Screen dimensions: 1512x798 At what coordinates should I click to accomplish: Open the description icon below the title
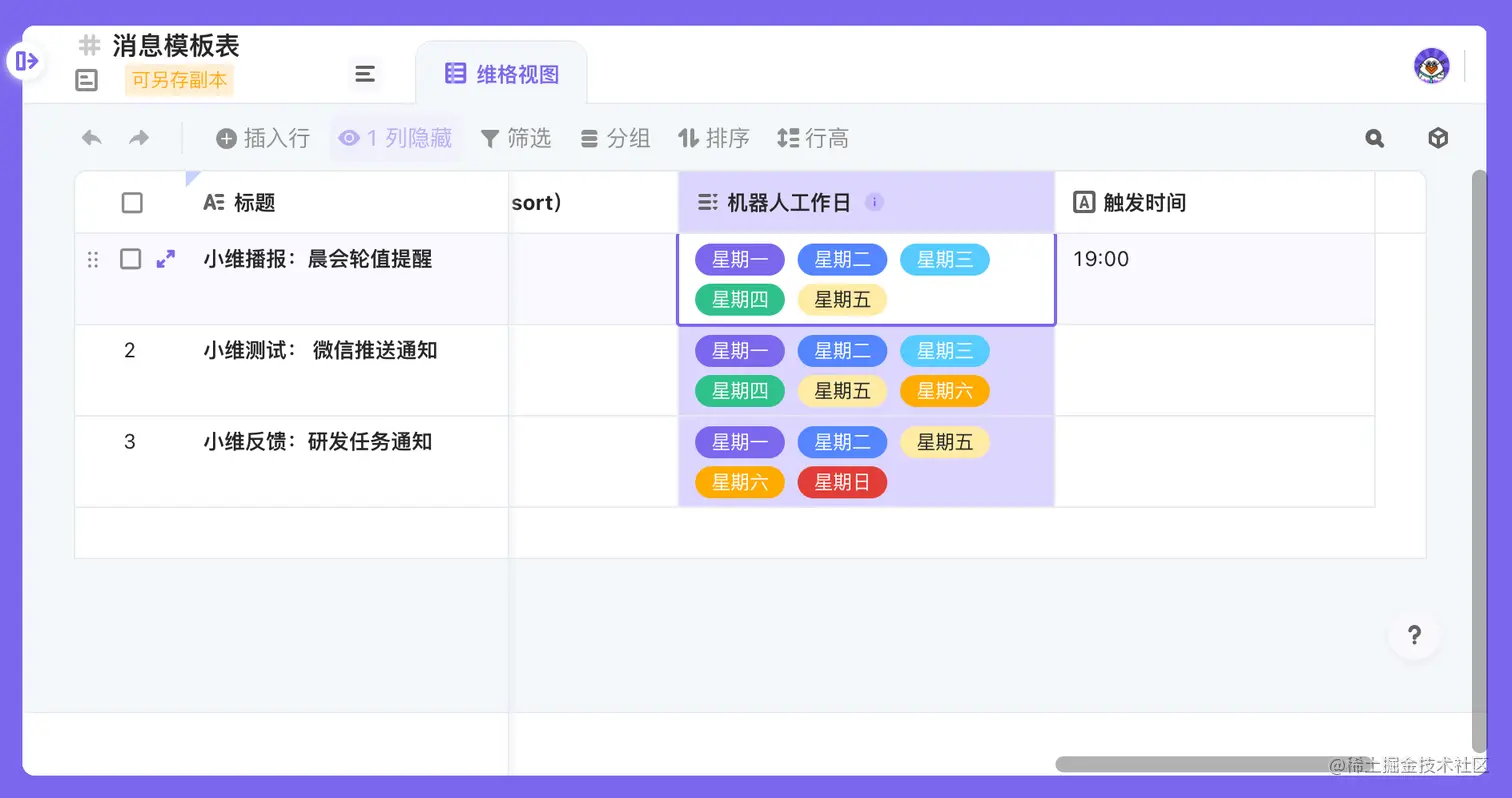point(87,80)
